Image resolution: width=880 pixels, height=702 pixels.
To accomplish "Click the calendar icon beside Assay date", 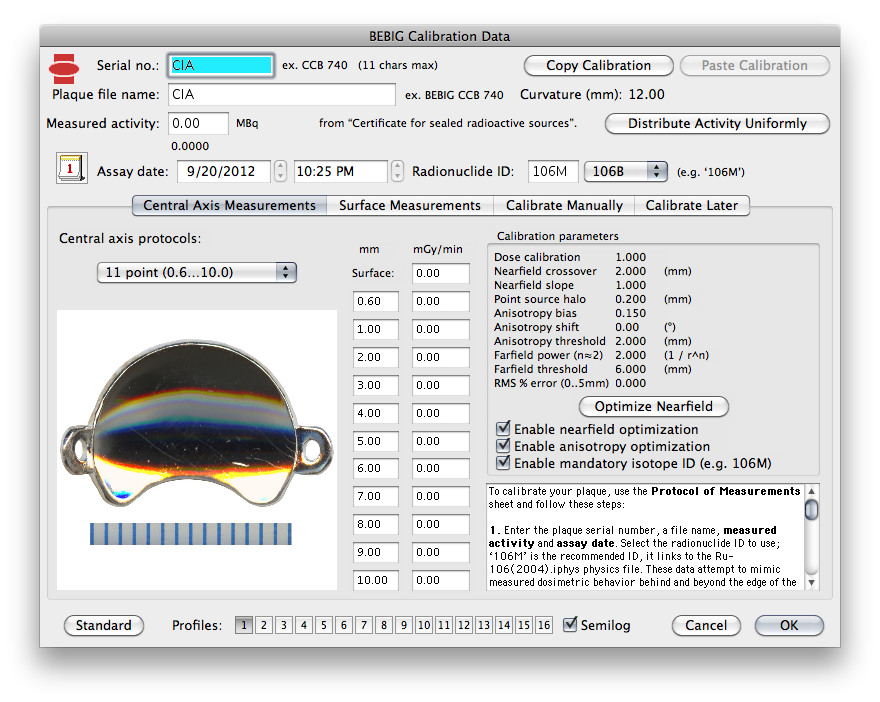I will [x=71, y=168].
